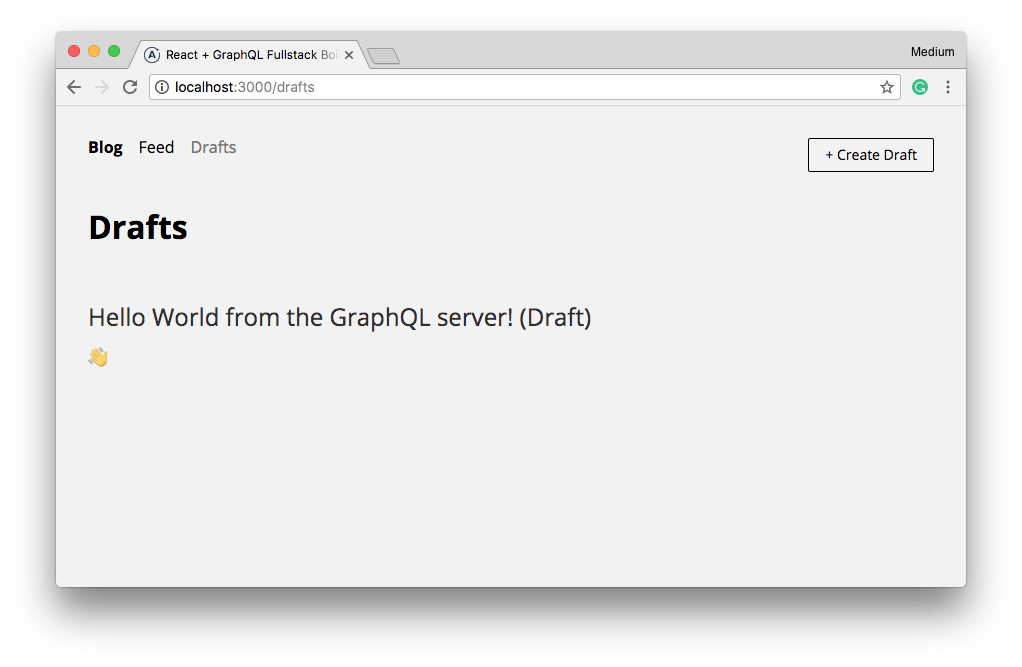Viewport: 1022px width, 667px height.
Task: Reload the page with the refresh icon
Action: [x=130, y=87]
